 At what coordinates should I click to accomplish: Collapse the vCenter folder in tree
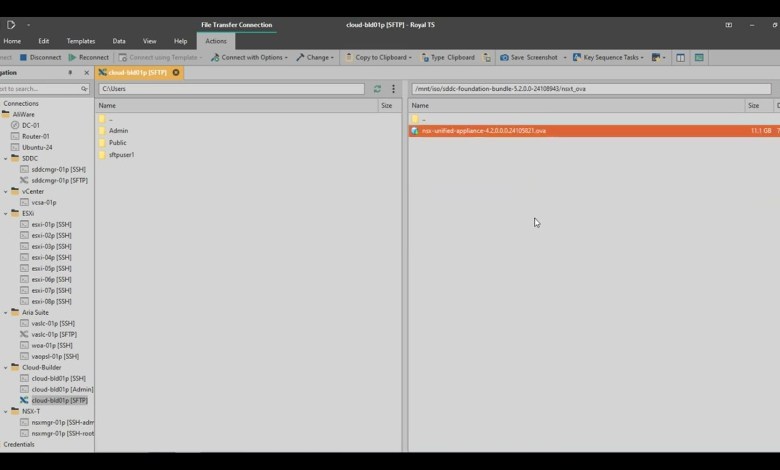coord(5,191)
